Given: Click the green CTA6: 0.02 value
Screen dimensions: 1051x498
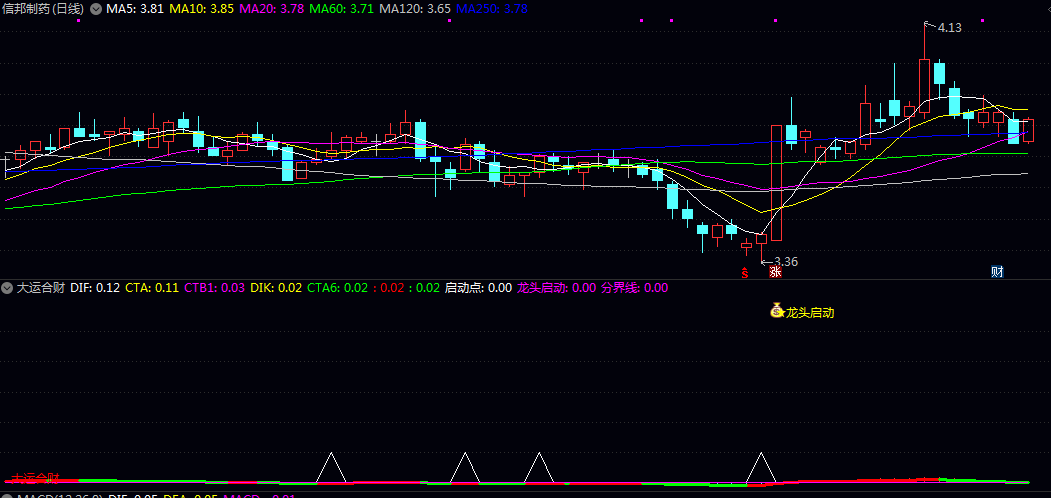Looking at the screenshot, I should 338,288.
